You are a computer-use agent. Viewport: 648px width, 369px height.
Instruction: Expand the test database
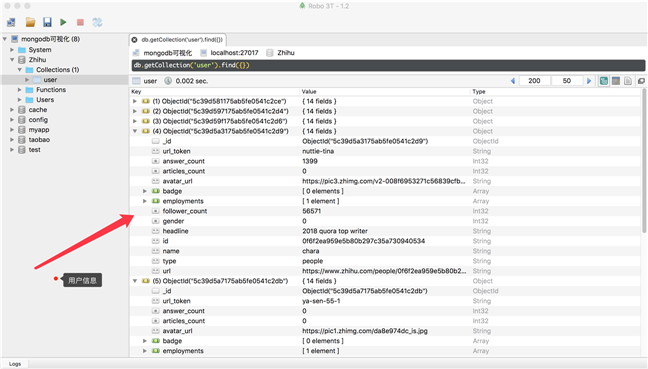point(12,150)
